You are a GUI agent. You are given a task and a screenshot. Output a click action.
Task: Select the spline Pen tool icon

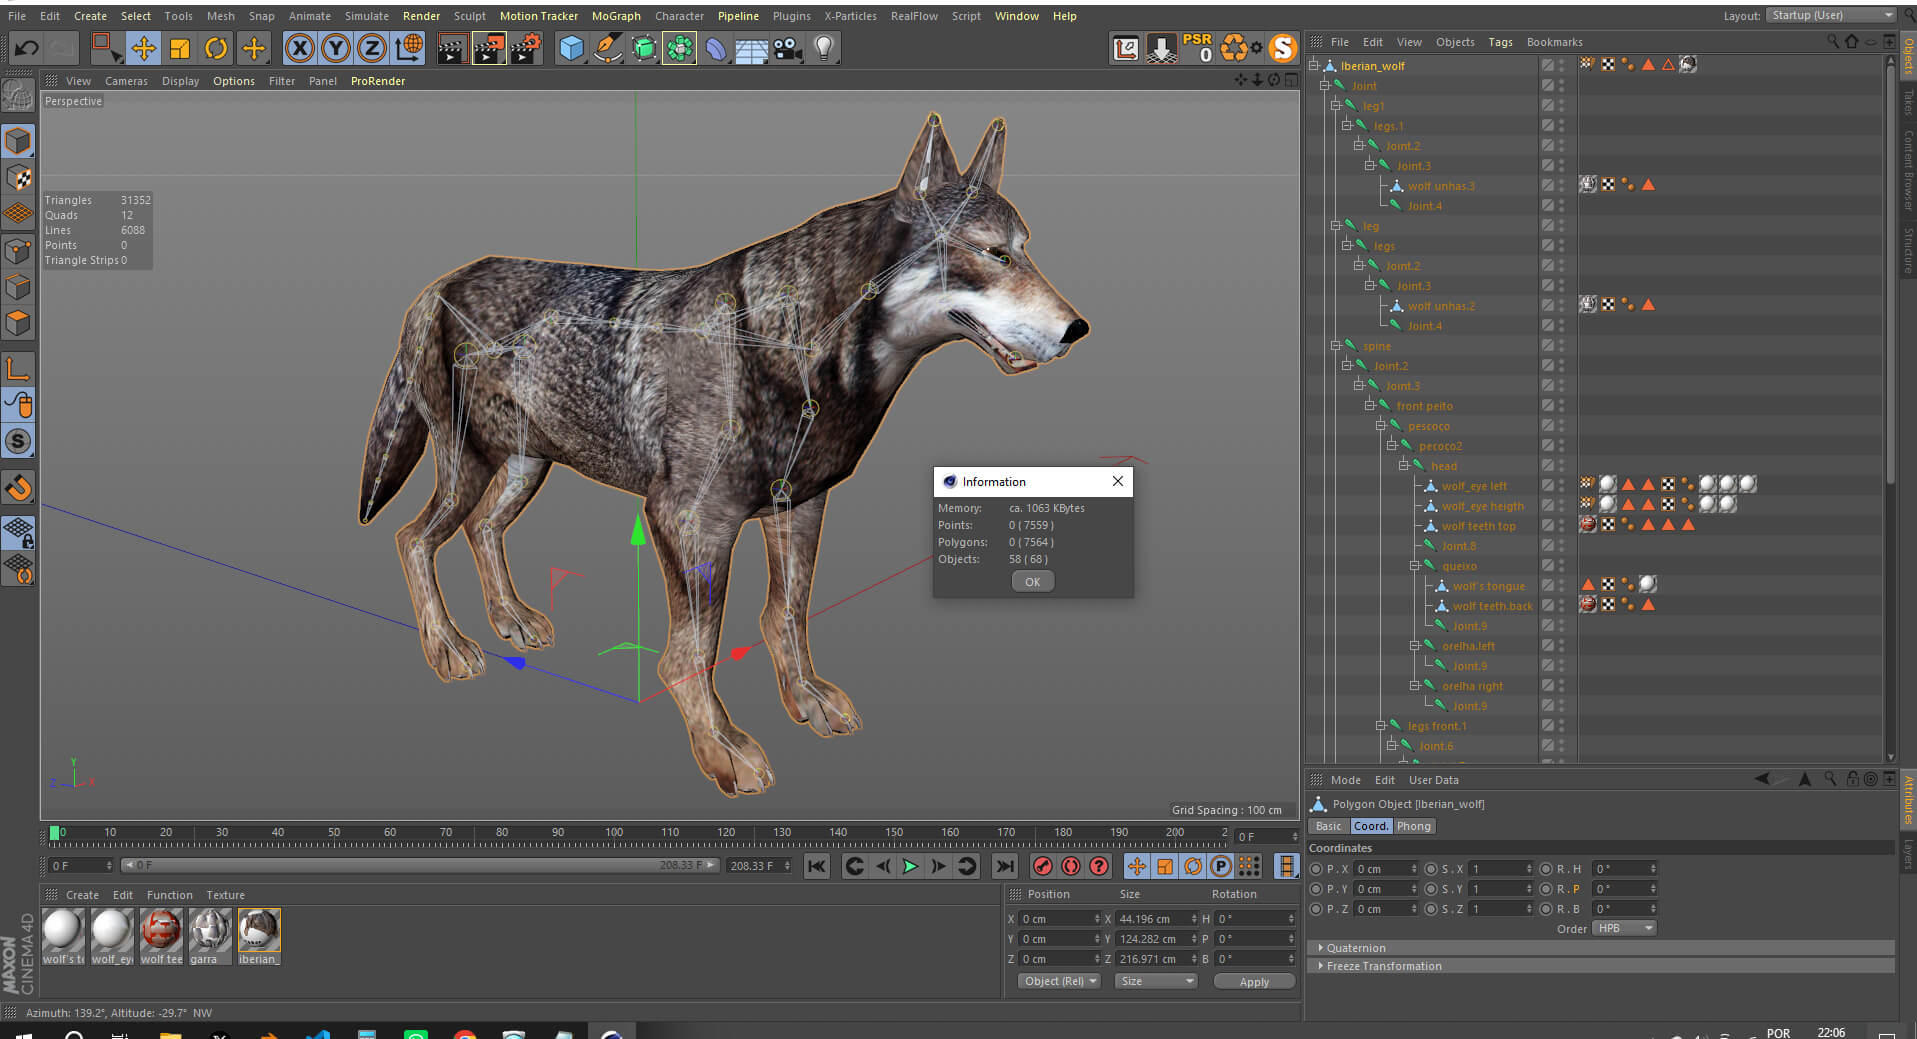point(607,48)
